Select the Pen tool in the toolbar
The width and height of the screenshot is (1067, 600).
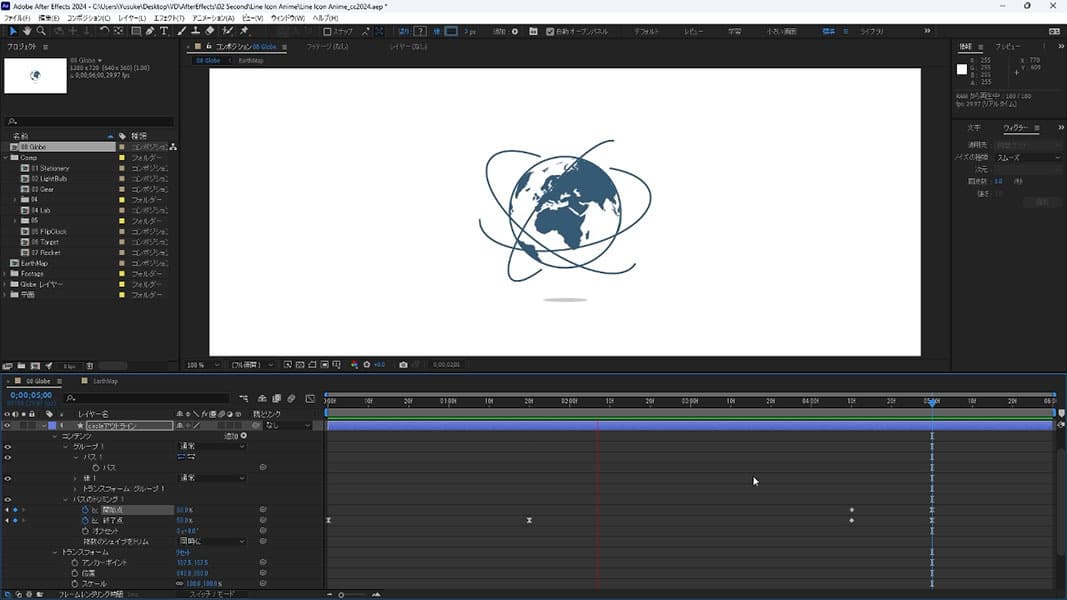click(x=150, y=31)
